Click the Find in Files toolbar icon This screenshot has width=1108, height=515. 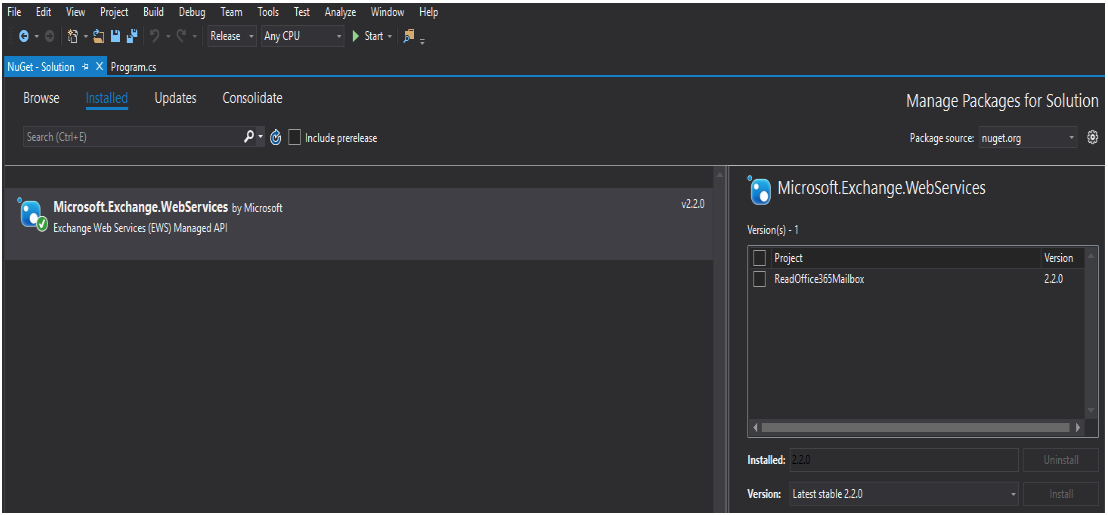[x=408, y=36]
